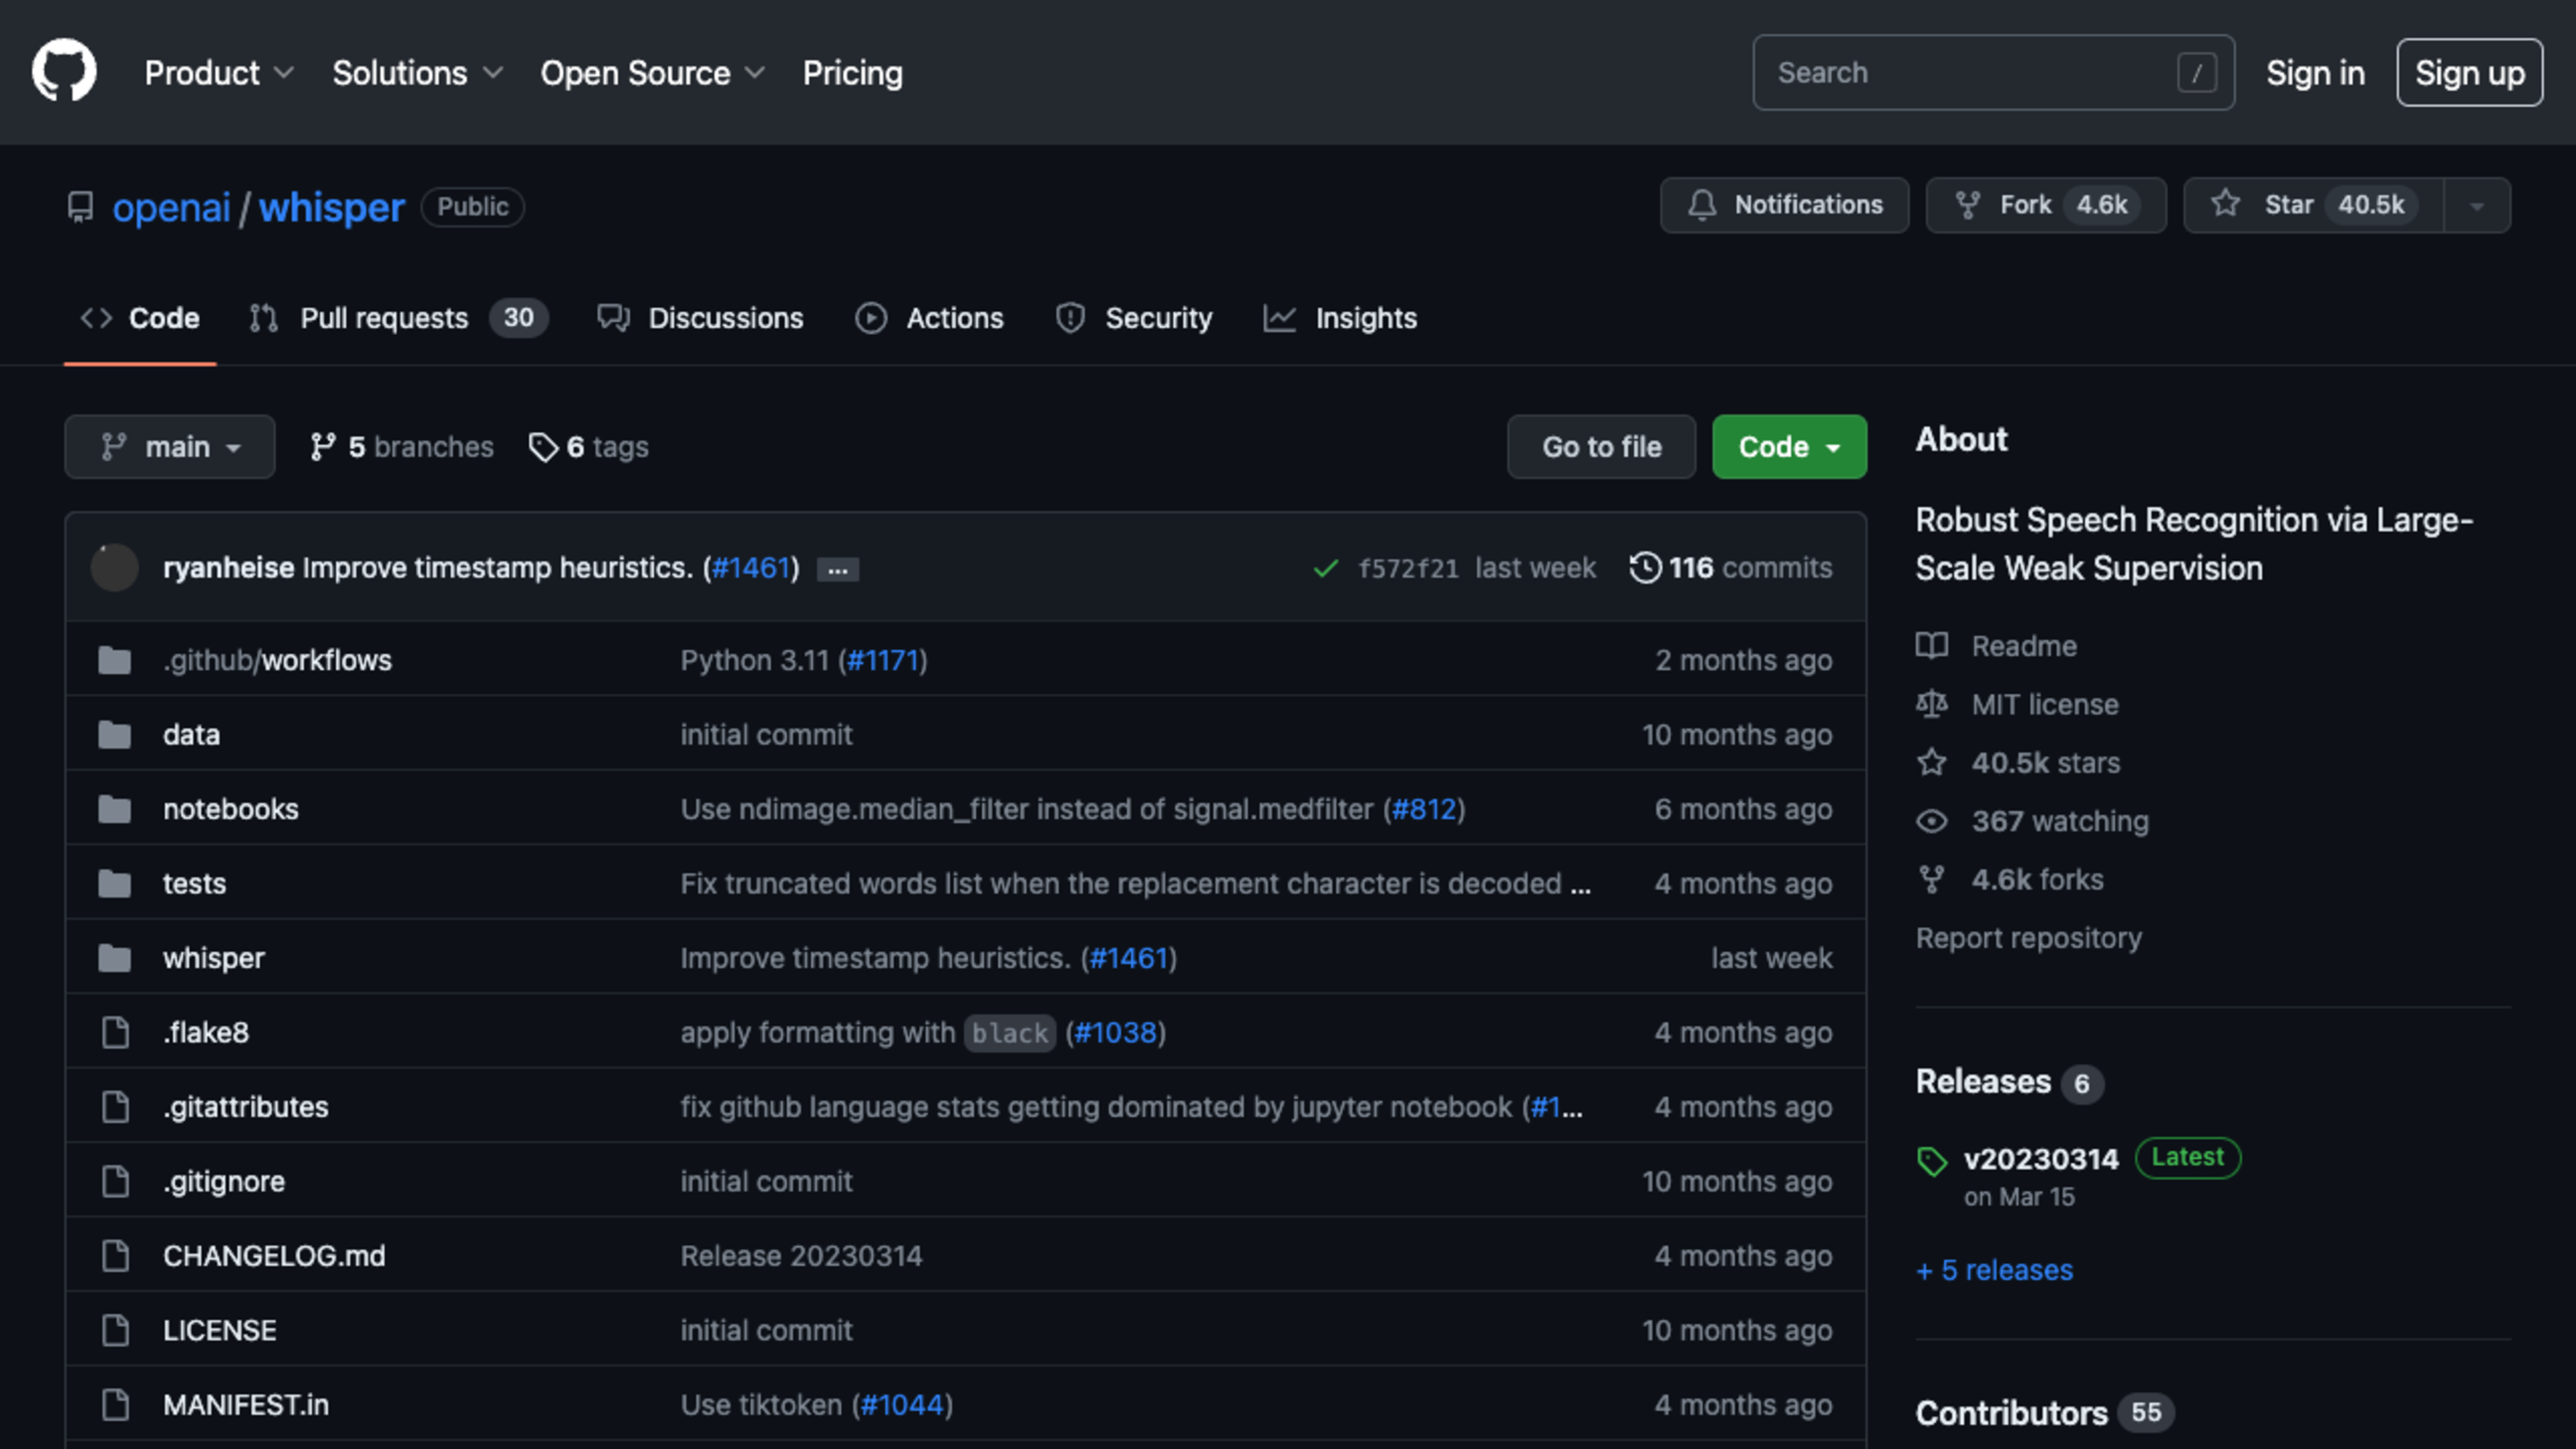
Task: Click the star icon beside 40.5k stars
Action: pos(1931,762)
